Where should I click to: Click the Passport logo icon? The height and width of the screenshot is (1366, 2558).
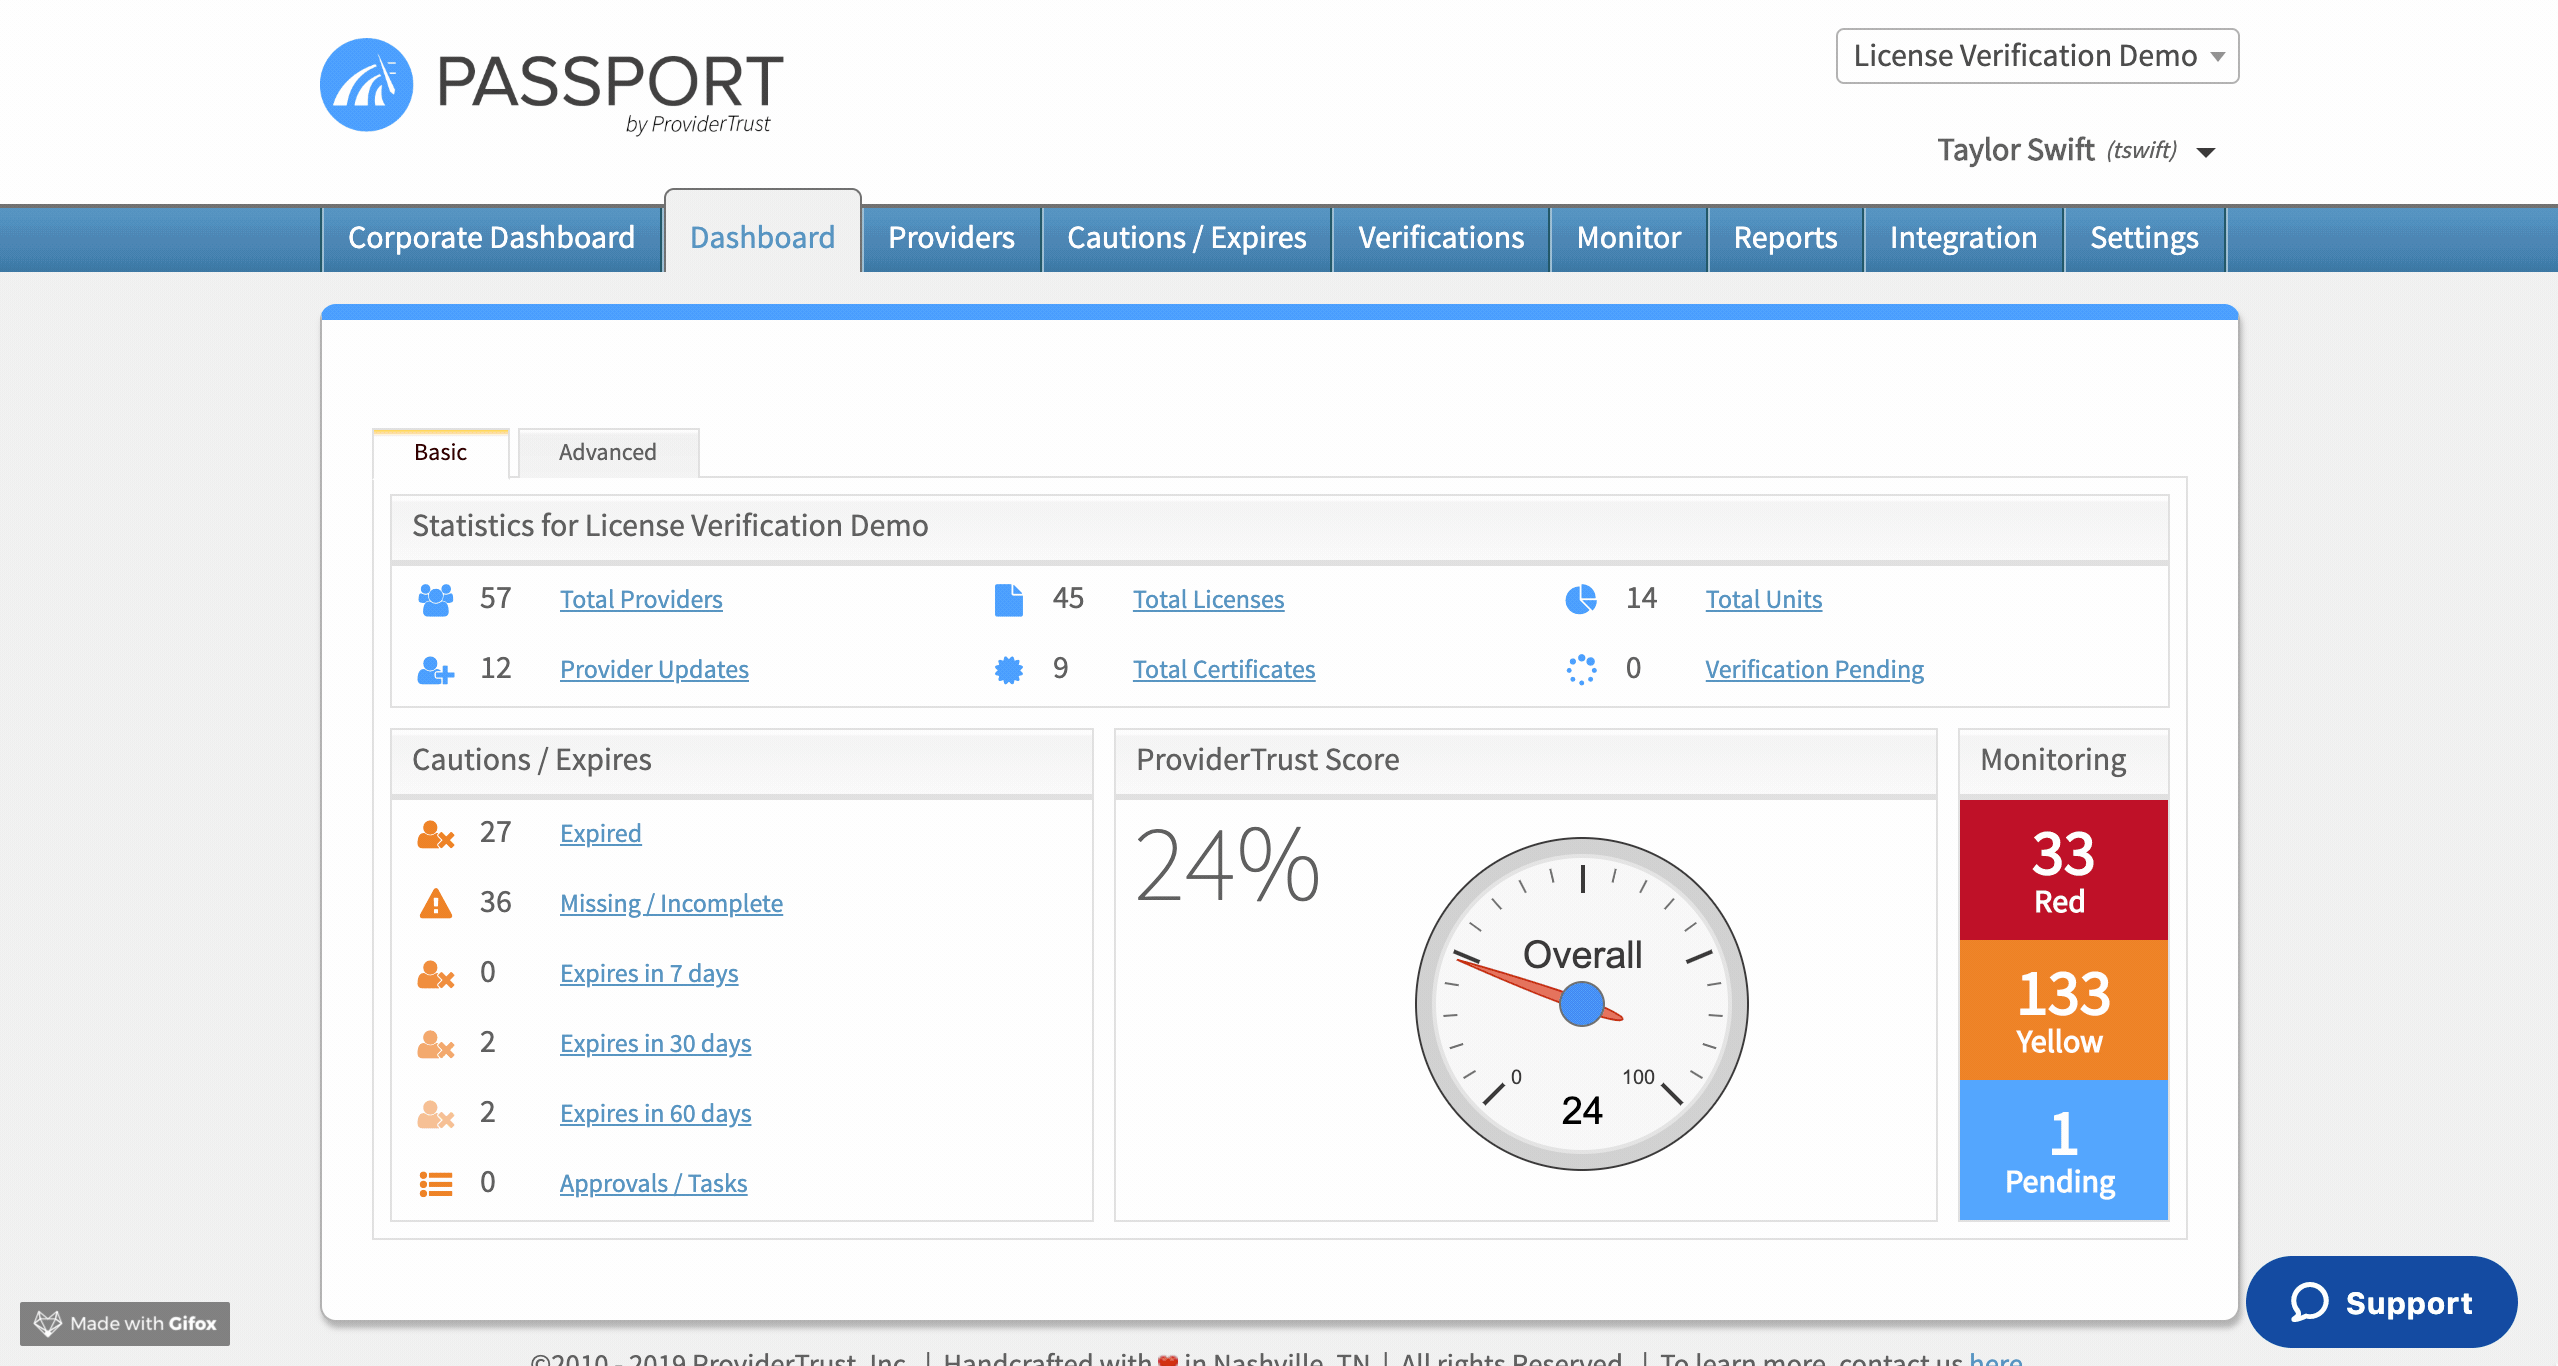click(x=366, y=85)
